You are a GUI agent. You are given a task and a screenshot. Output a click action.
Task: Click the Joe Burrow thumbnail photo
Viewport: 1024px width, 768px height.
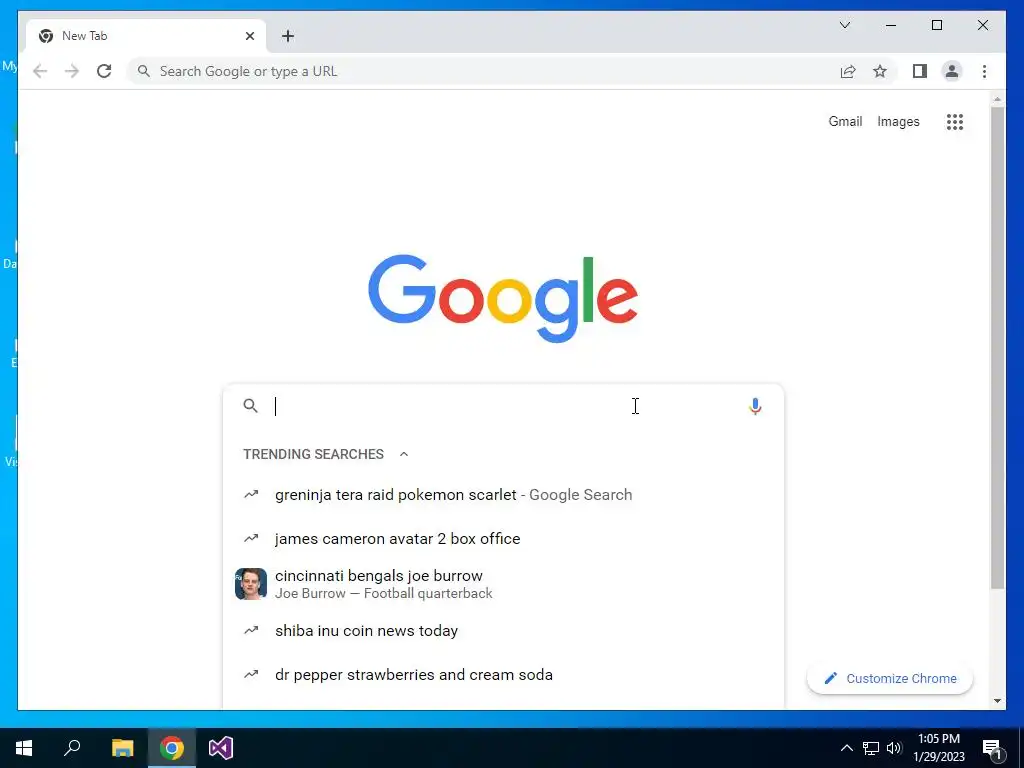(x=251, y=584)
